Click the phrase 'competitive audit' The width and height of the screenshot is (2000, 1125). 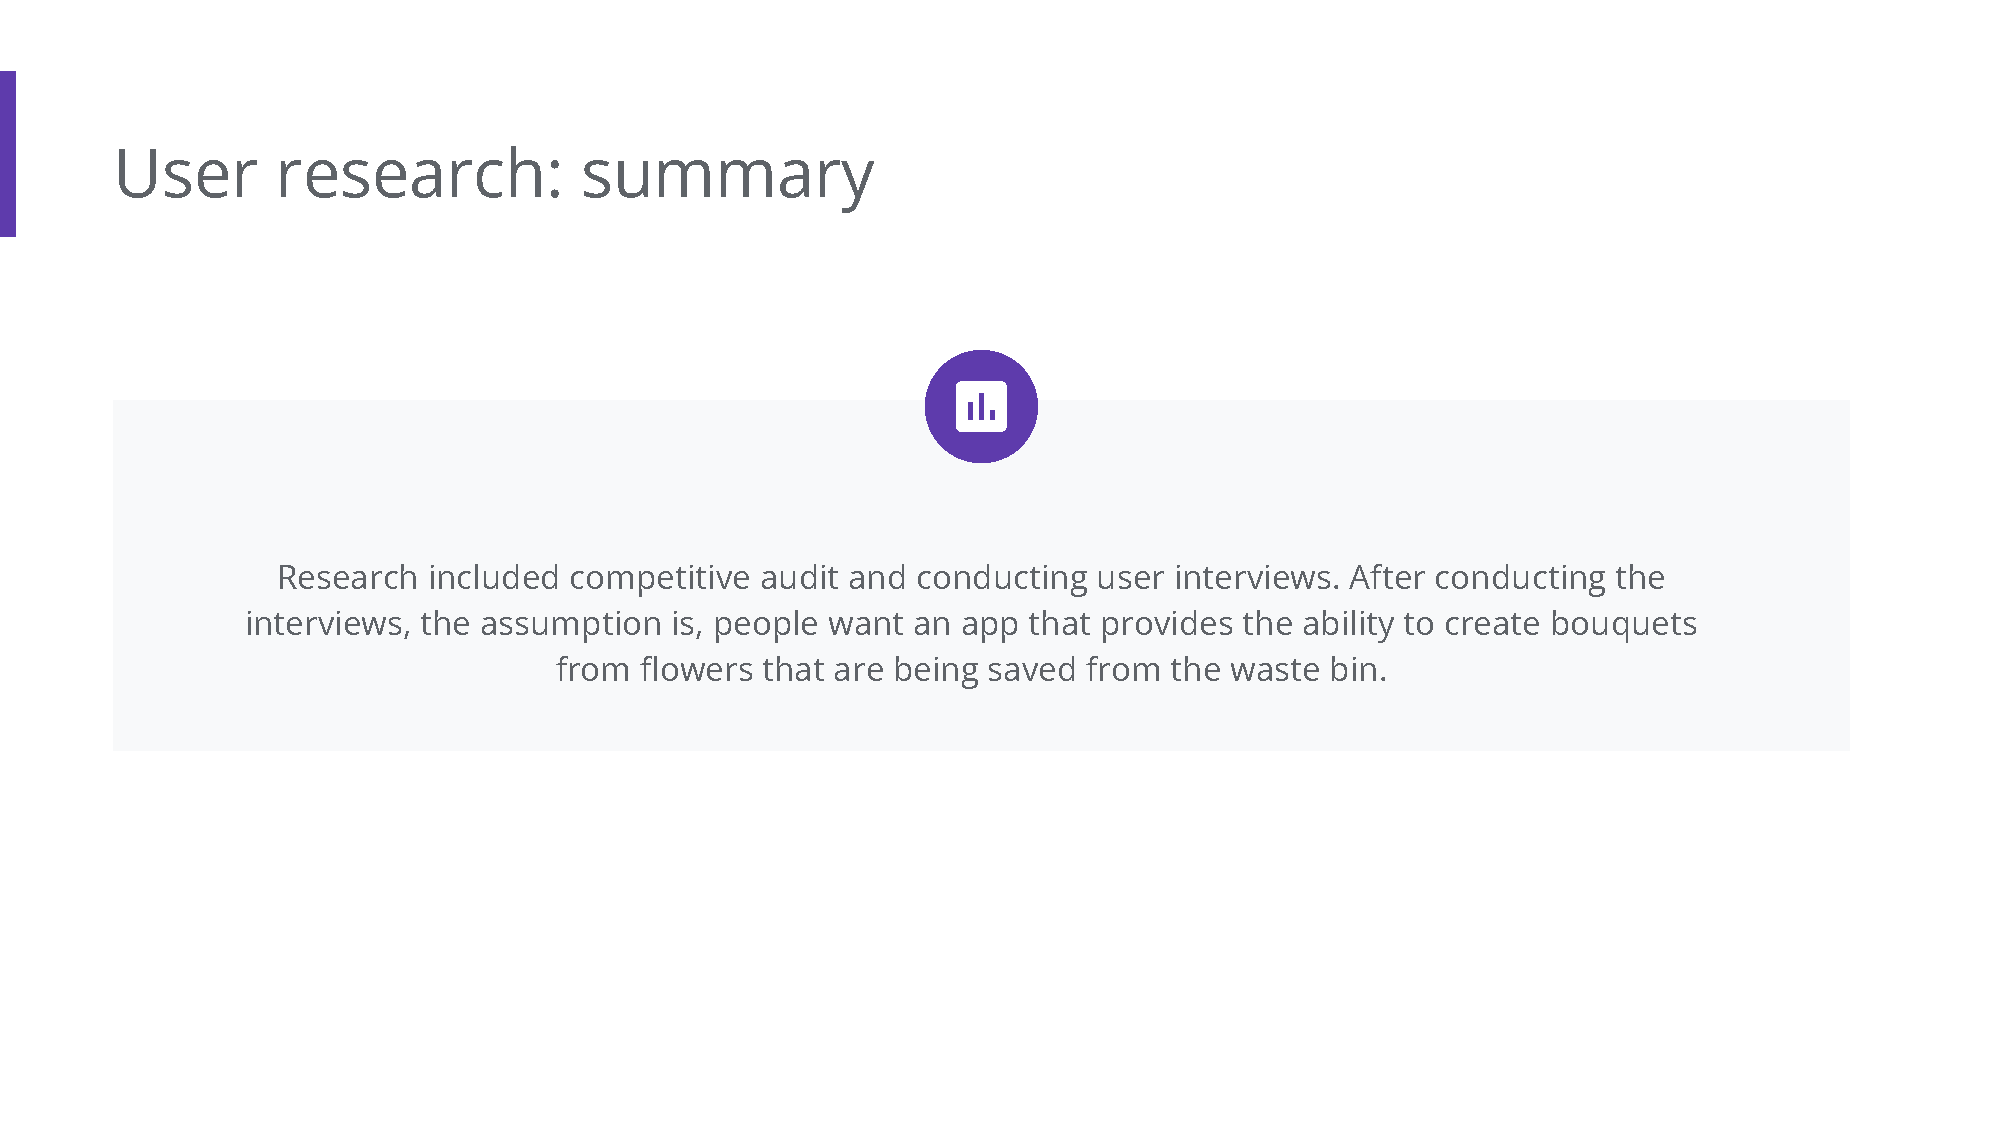[x=703, y=577]
